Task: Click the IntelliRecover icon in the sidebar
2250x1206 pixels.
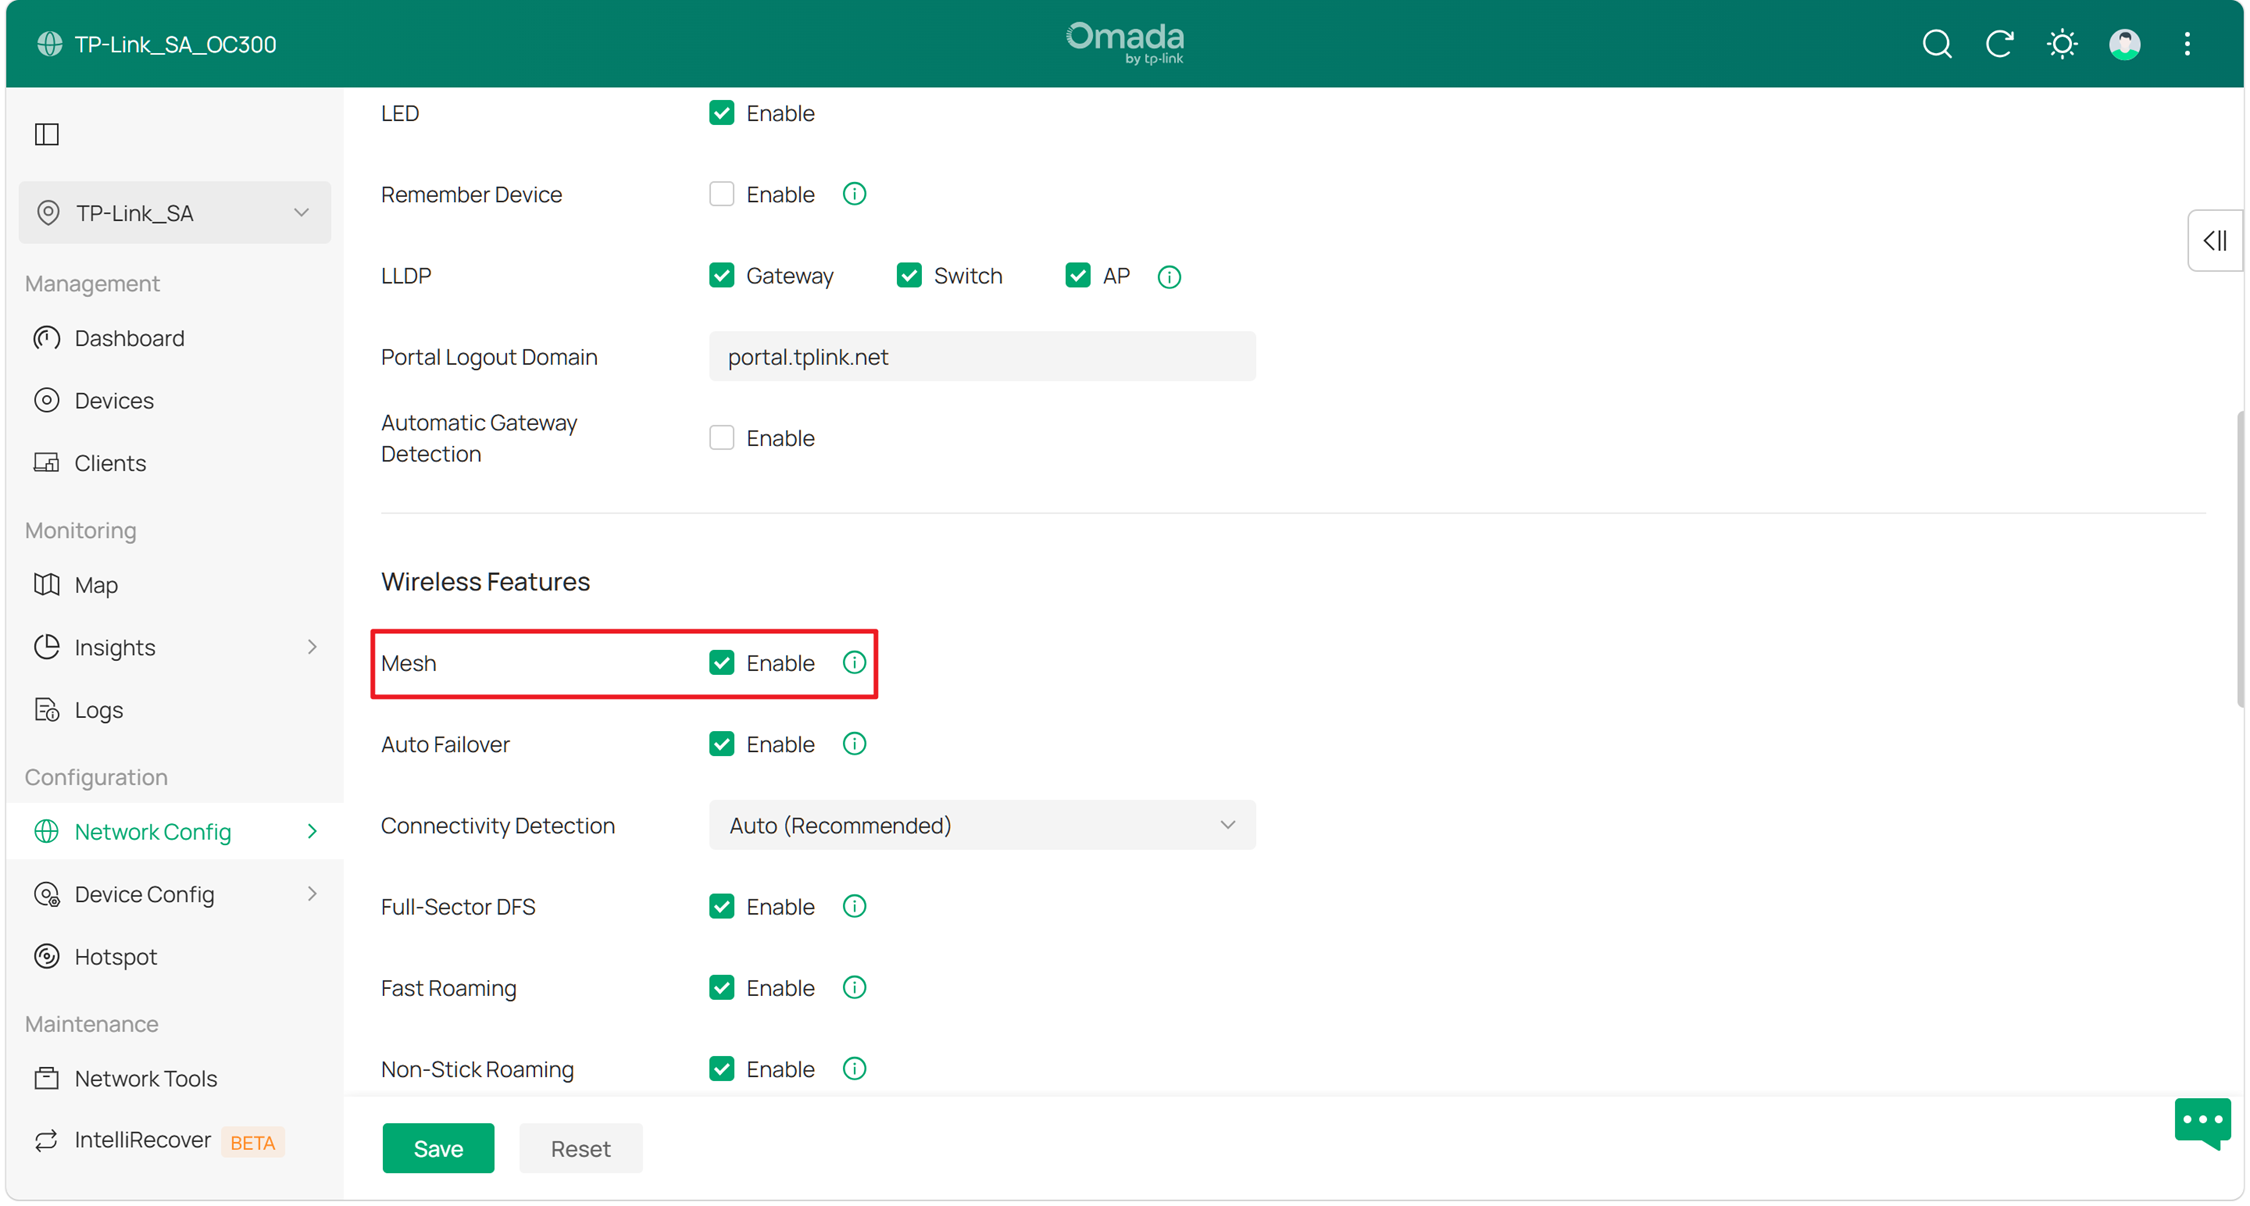Action: click(x=47, y=1141)
